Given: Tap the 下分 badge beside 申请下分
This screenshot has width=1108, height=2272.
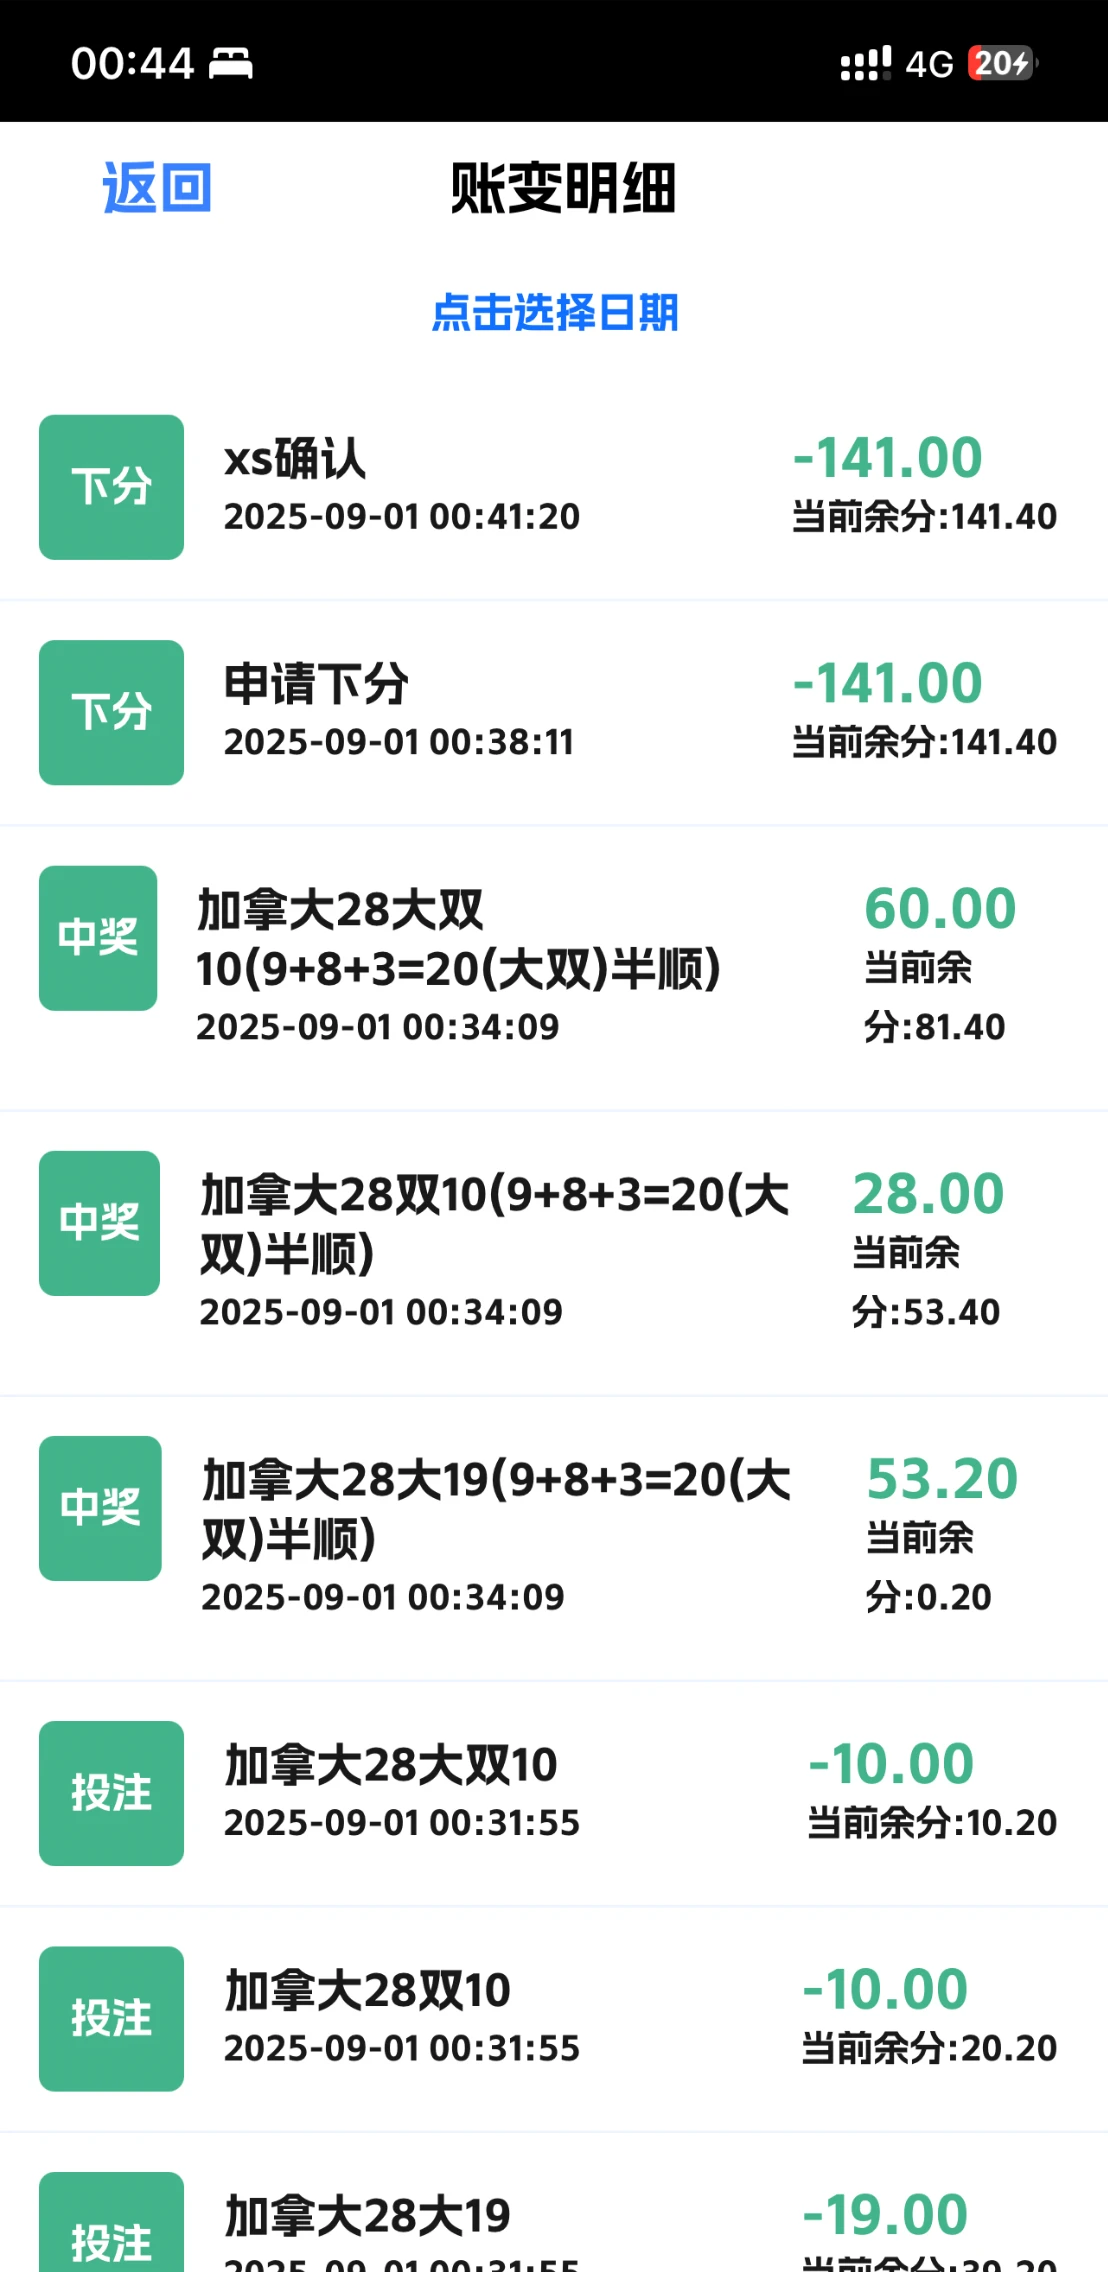Looking at the screenshot, I should 111,712.
